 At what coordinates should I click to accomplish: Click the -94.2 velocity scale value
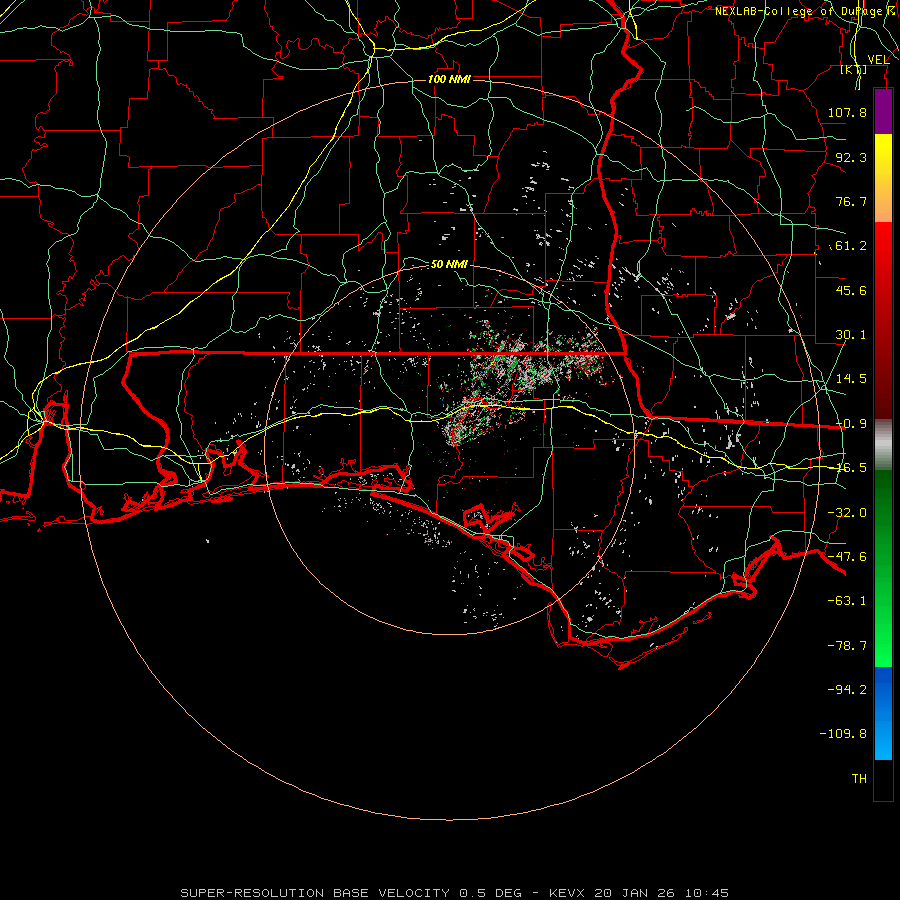tap(847, 689)
